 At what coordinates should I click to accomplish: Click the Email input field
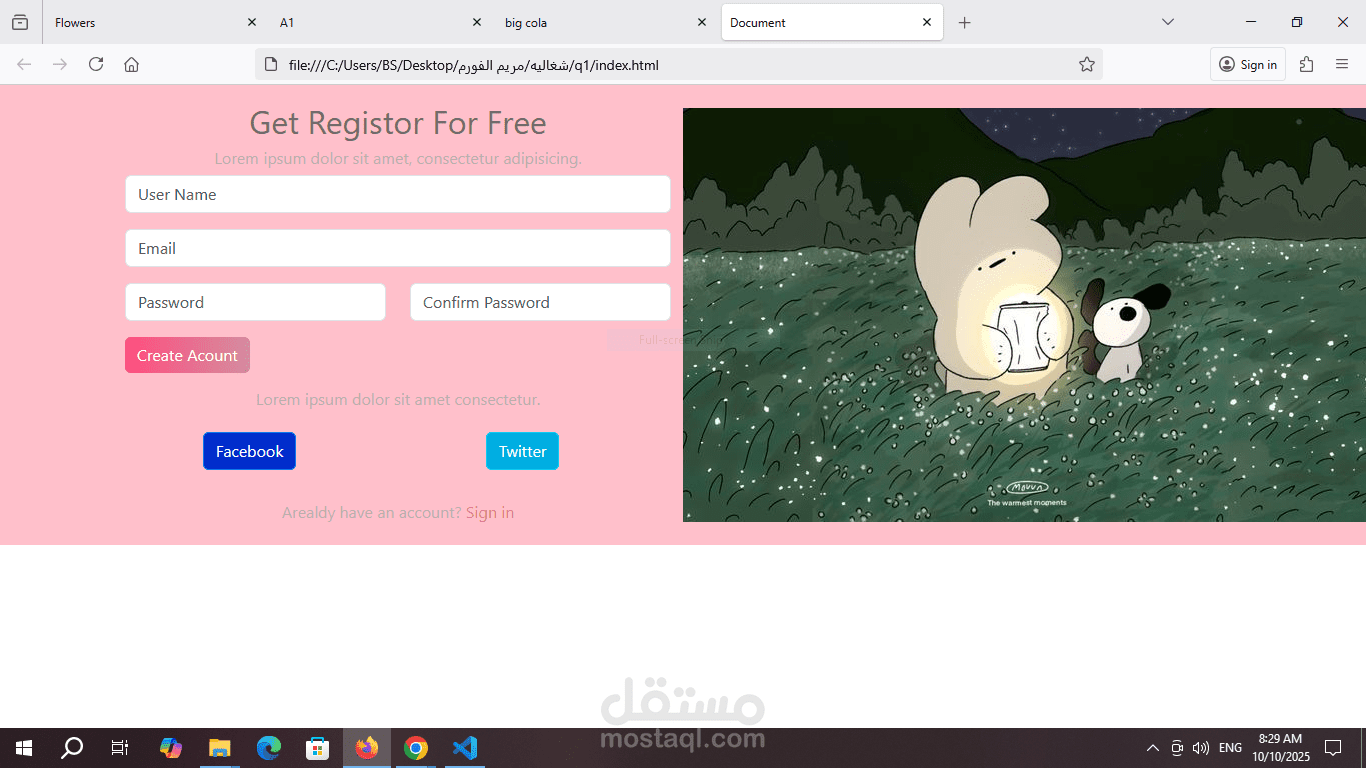398,248
